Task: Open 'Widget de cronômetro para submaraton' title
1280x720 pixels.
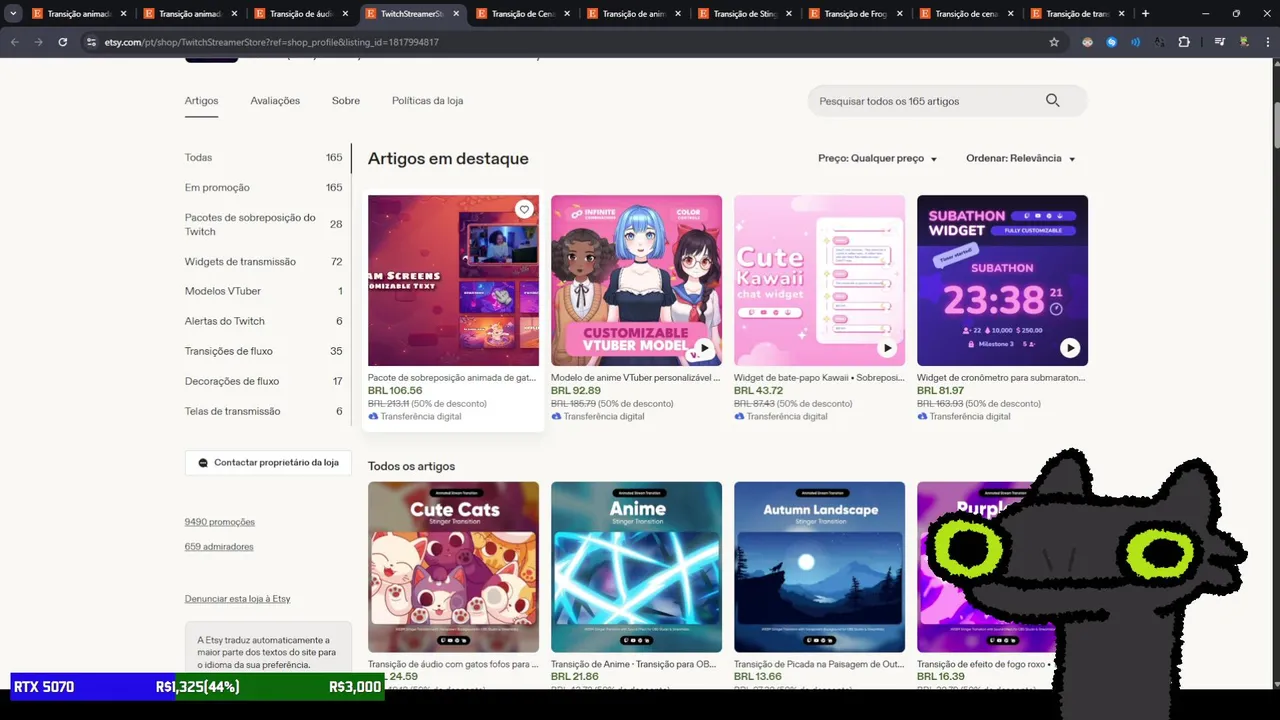Action: [1001, 378]
